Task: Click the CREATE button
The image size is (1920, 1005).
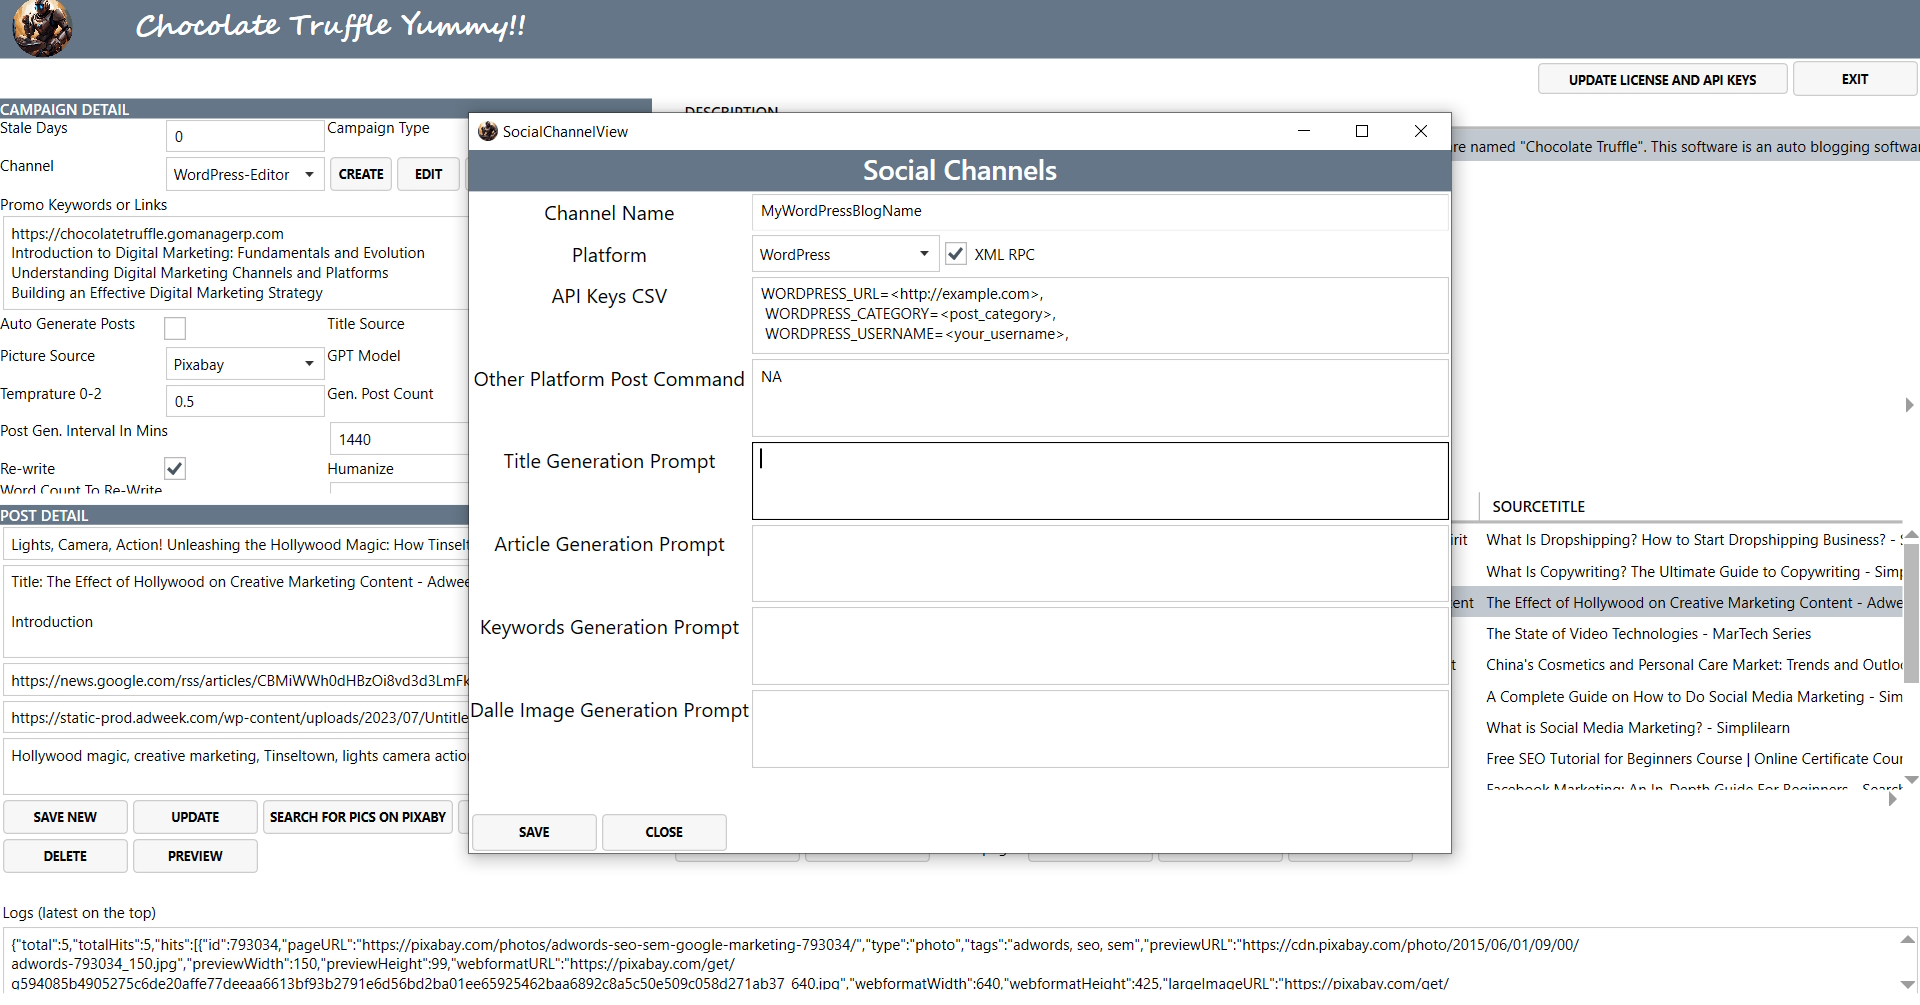Action: (x=360, y=174)
